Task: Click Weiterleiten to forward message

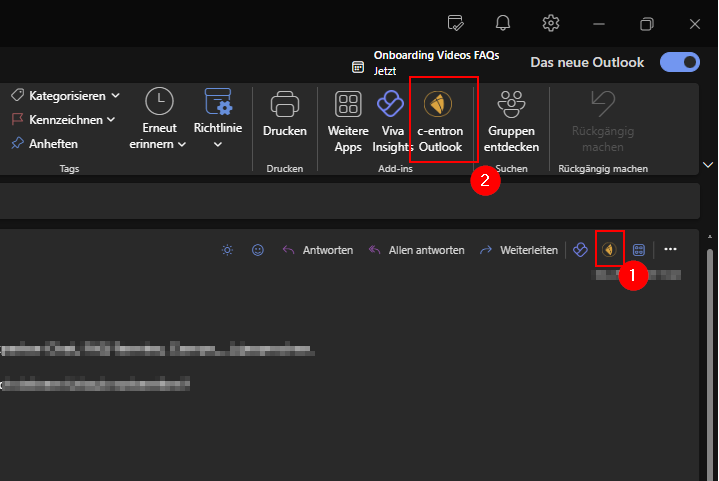Action: pos(519,250)
